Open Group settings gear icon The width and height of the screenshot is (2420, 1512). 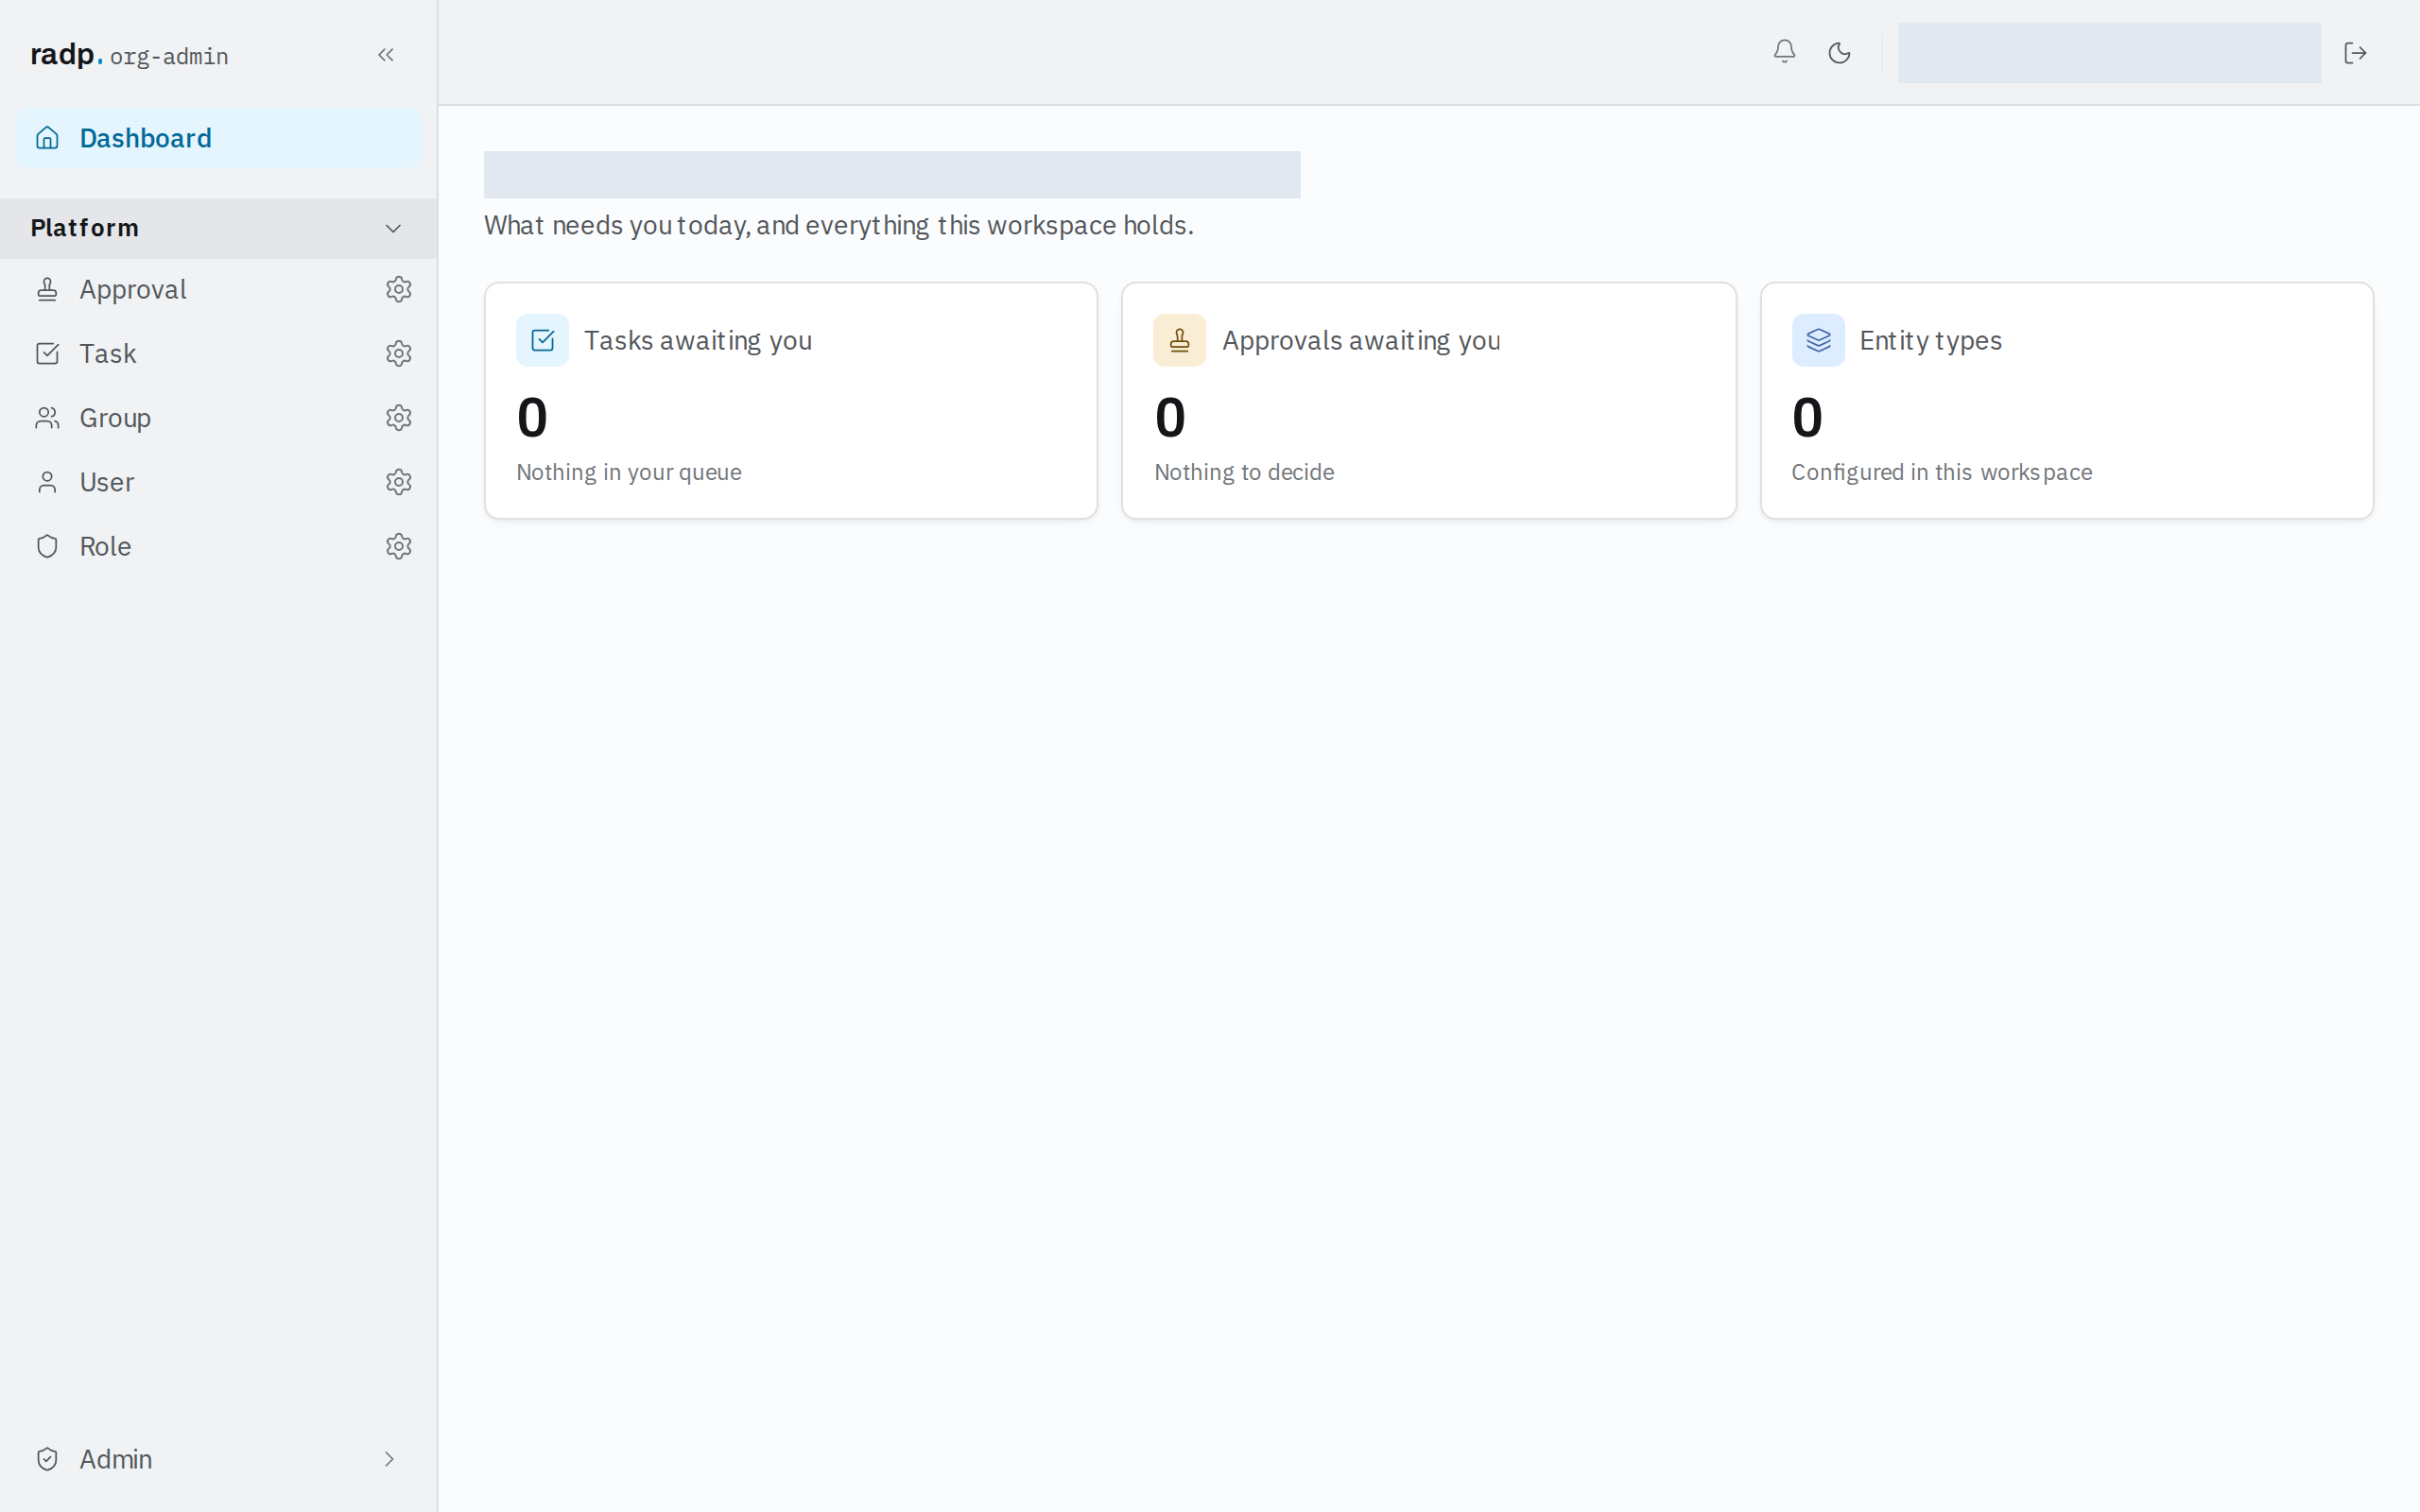pos(399,417)
